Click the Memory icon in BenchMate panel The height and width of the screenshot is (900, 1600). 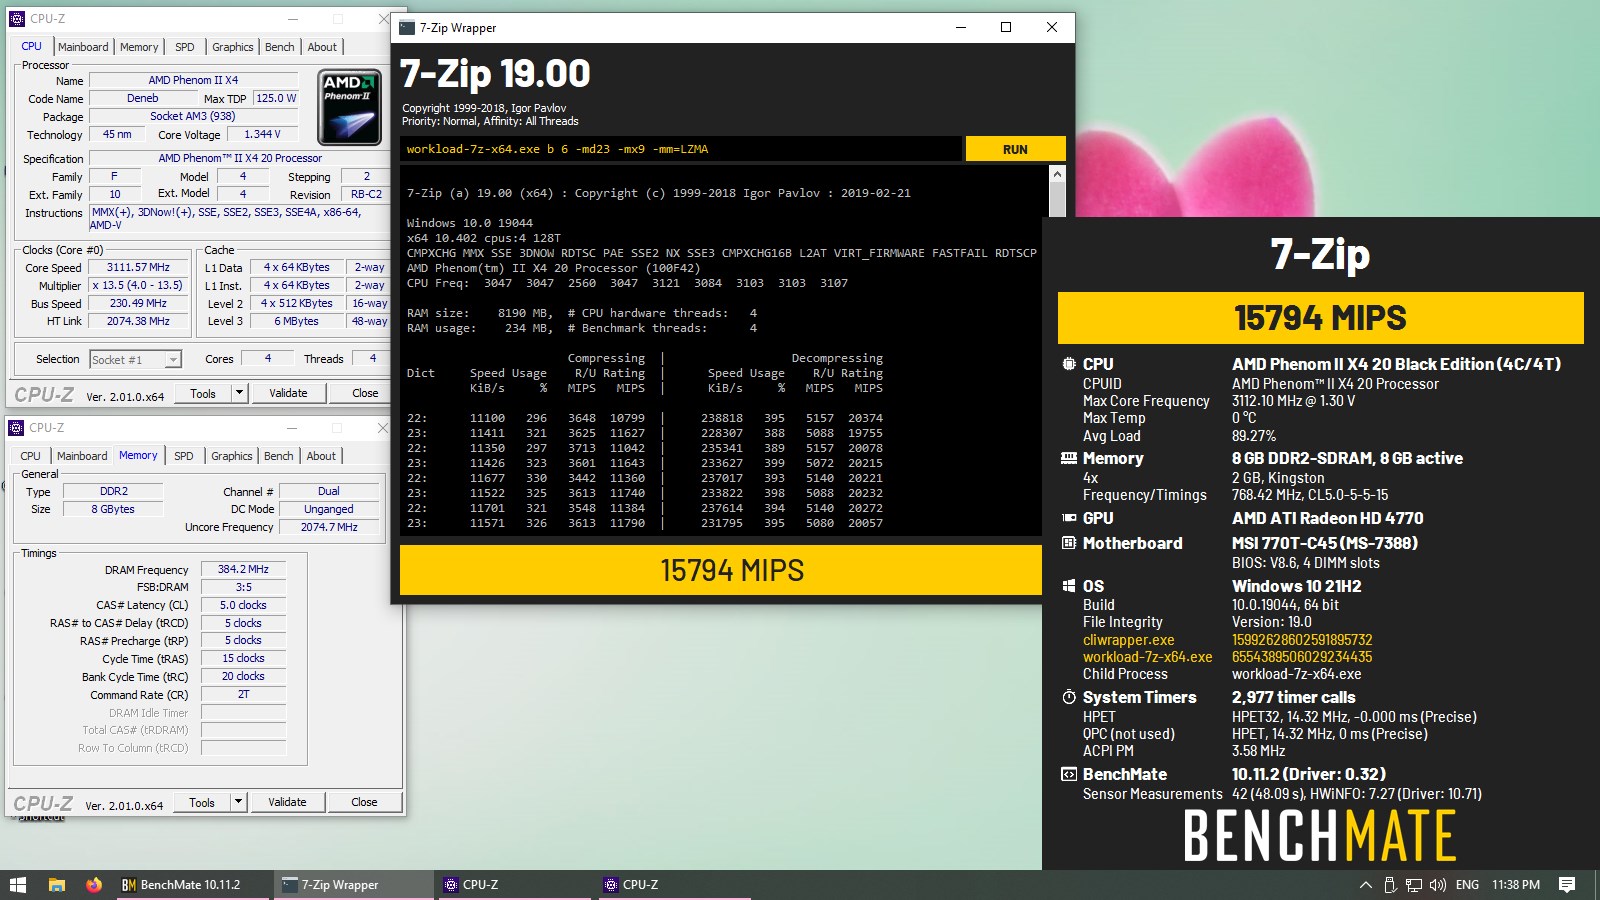coord(1069,458)
